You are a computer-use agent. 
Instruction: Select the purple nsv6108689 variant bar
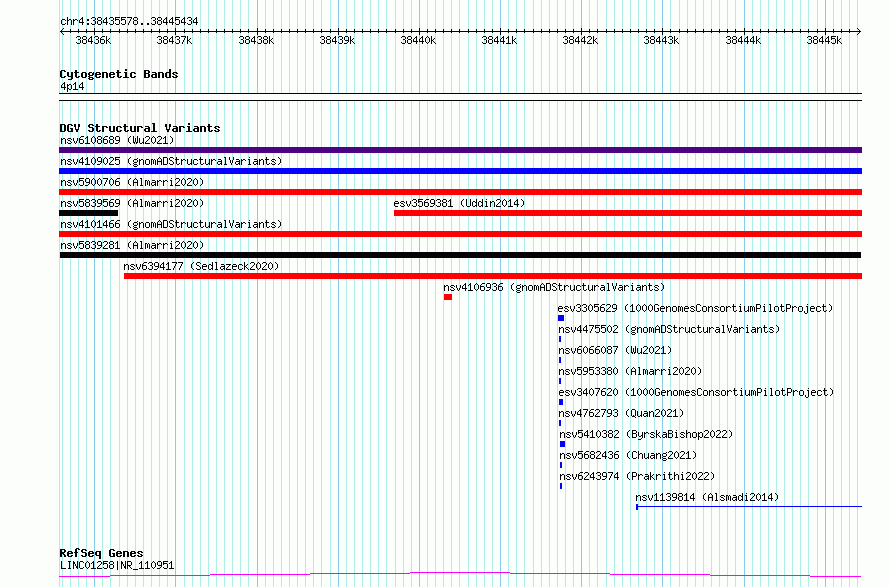460,150
